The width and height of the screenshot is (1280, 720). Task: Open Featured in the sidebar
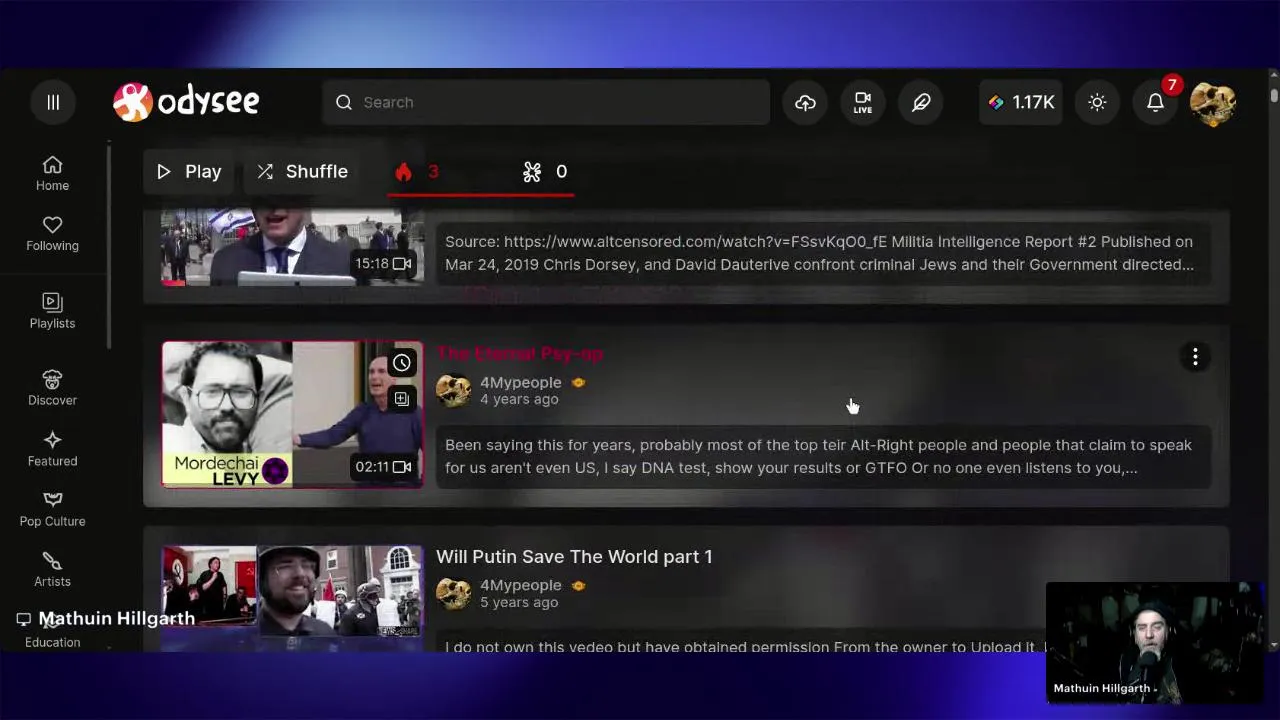click(52, 449)
